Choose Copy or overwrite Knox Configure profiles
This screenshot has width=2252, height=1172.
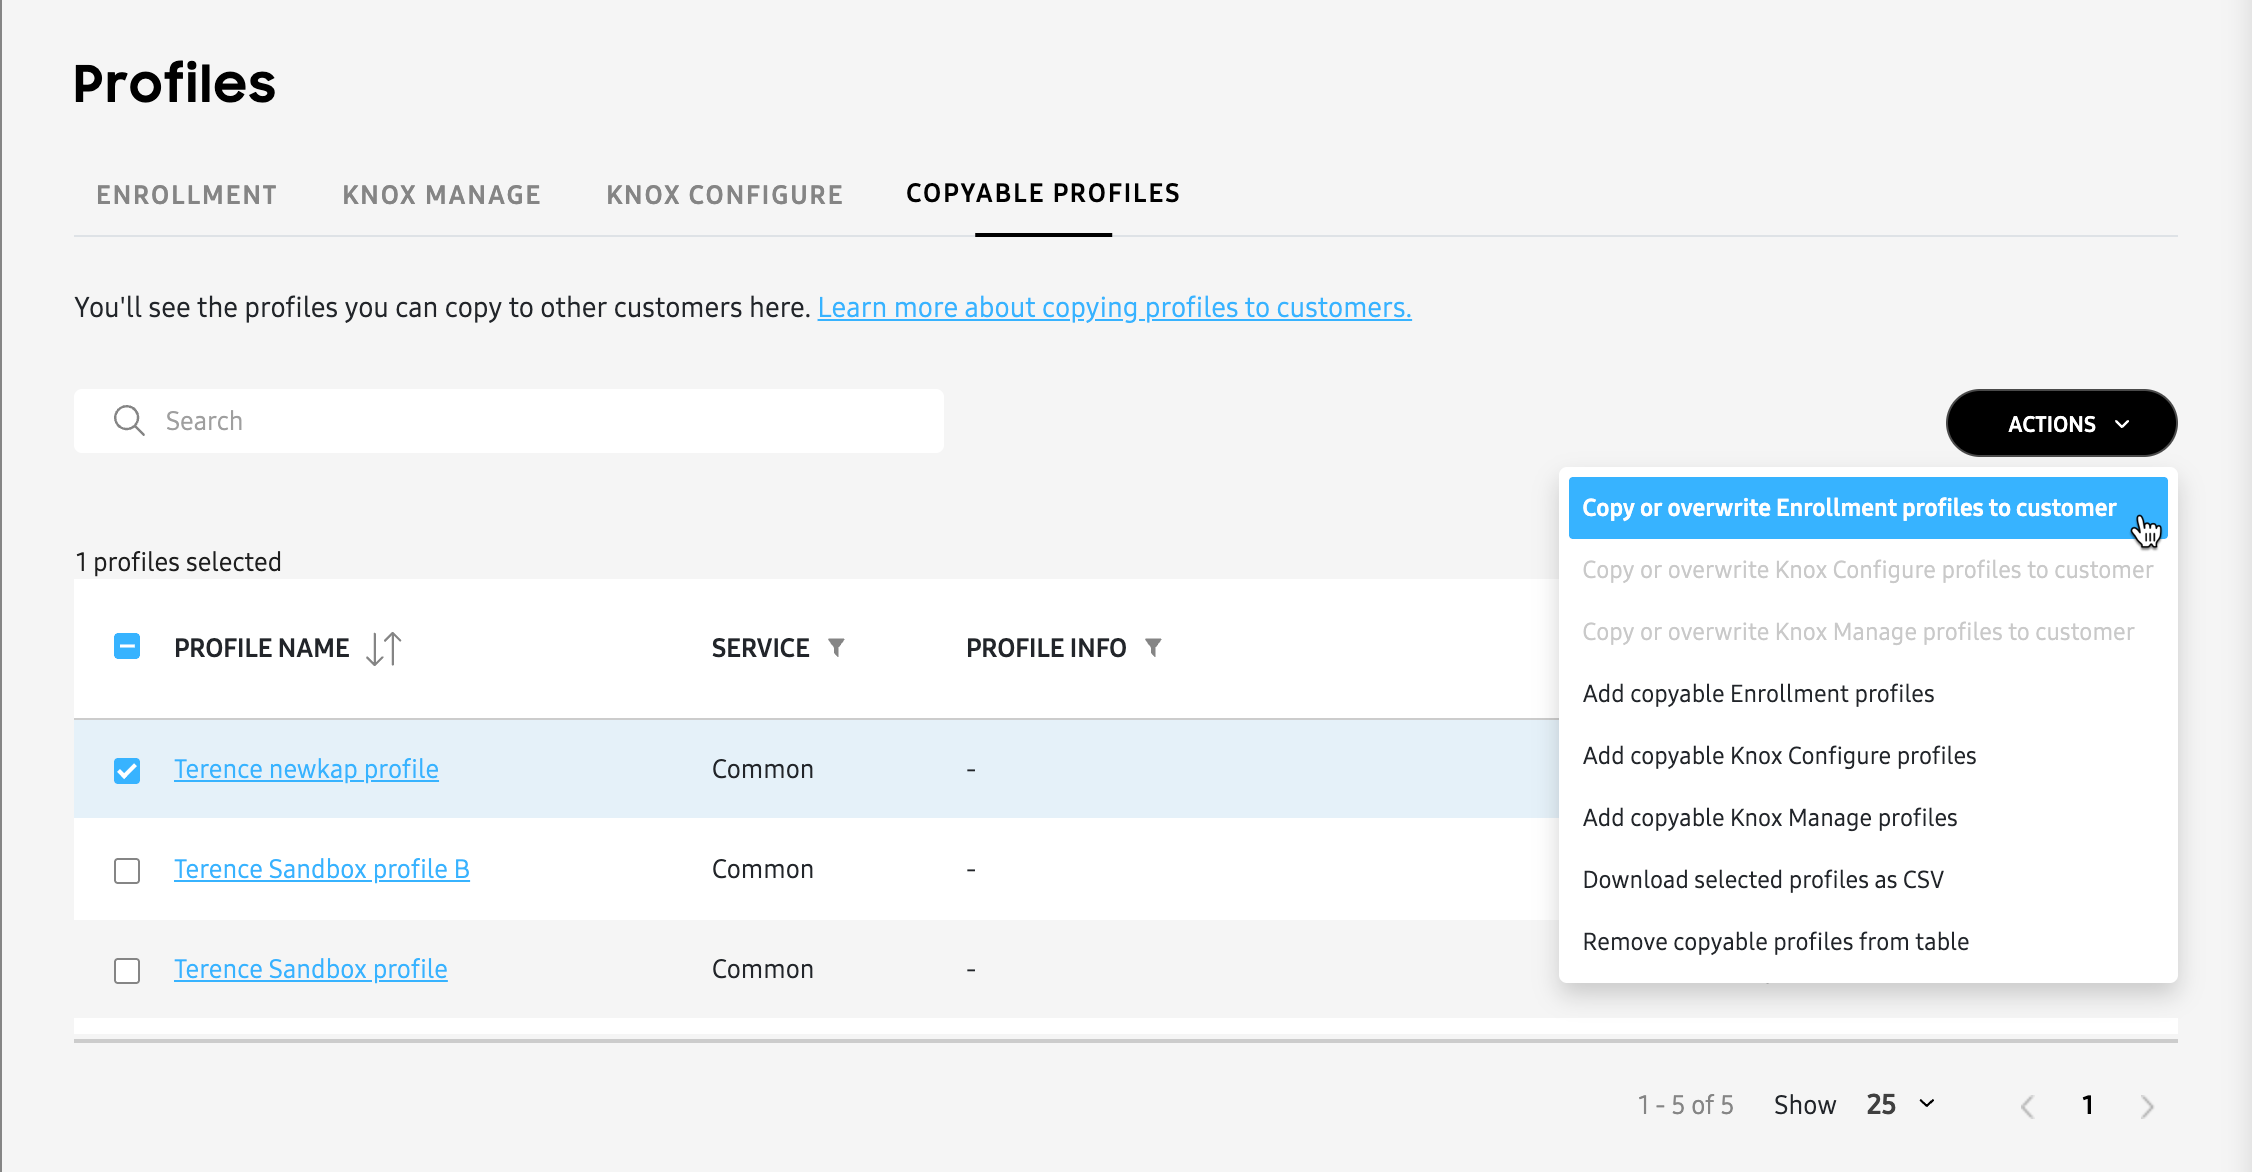(1868, 570)
